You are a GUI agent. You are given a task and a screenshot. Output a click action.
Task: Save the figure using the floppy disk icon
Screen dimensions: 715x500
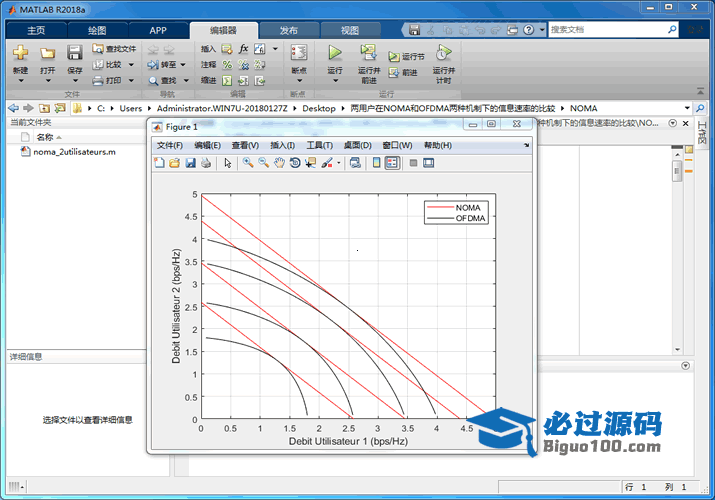(190, 163)
